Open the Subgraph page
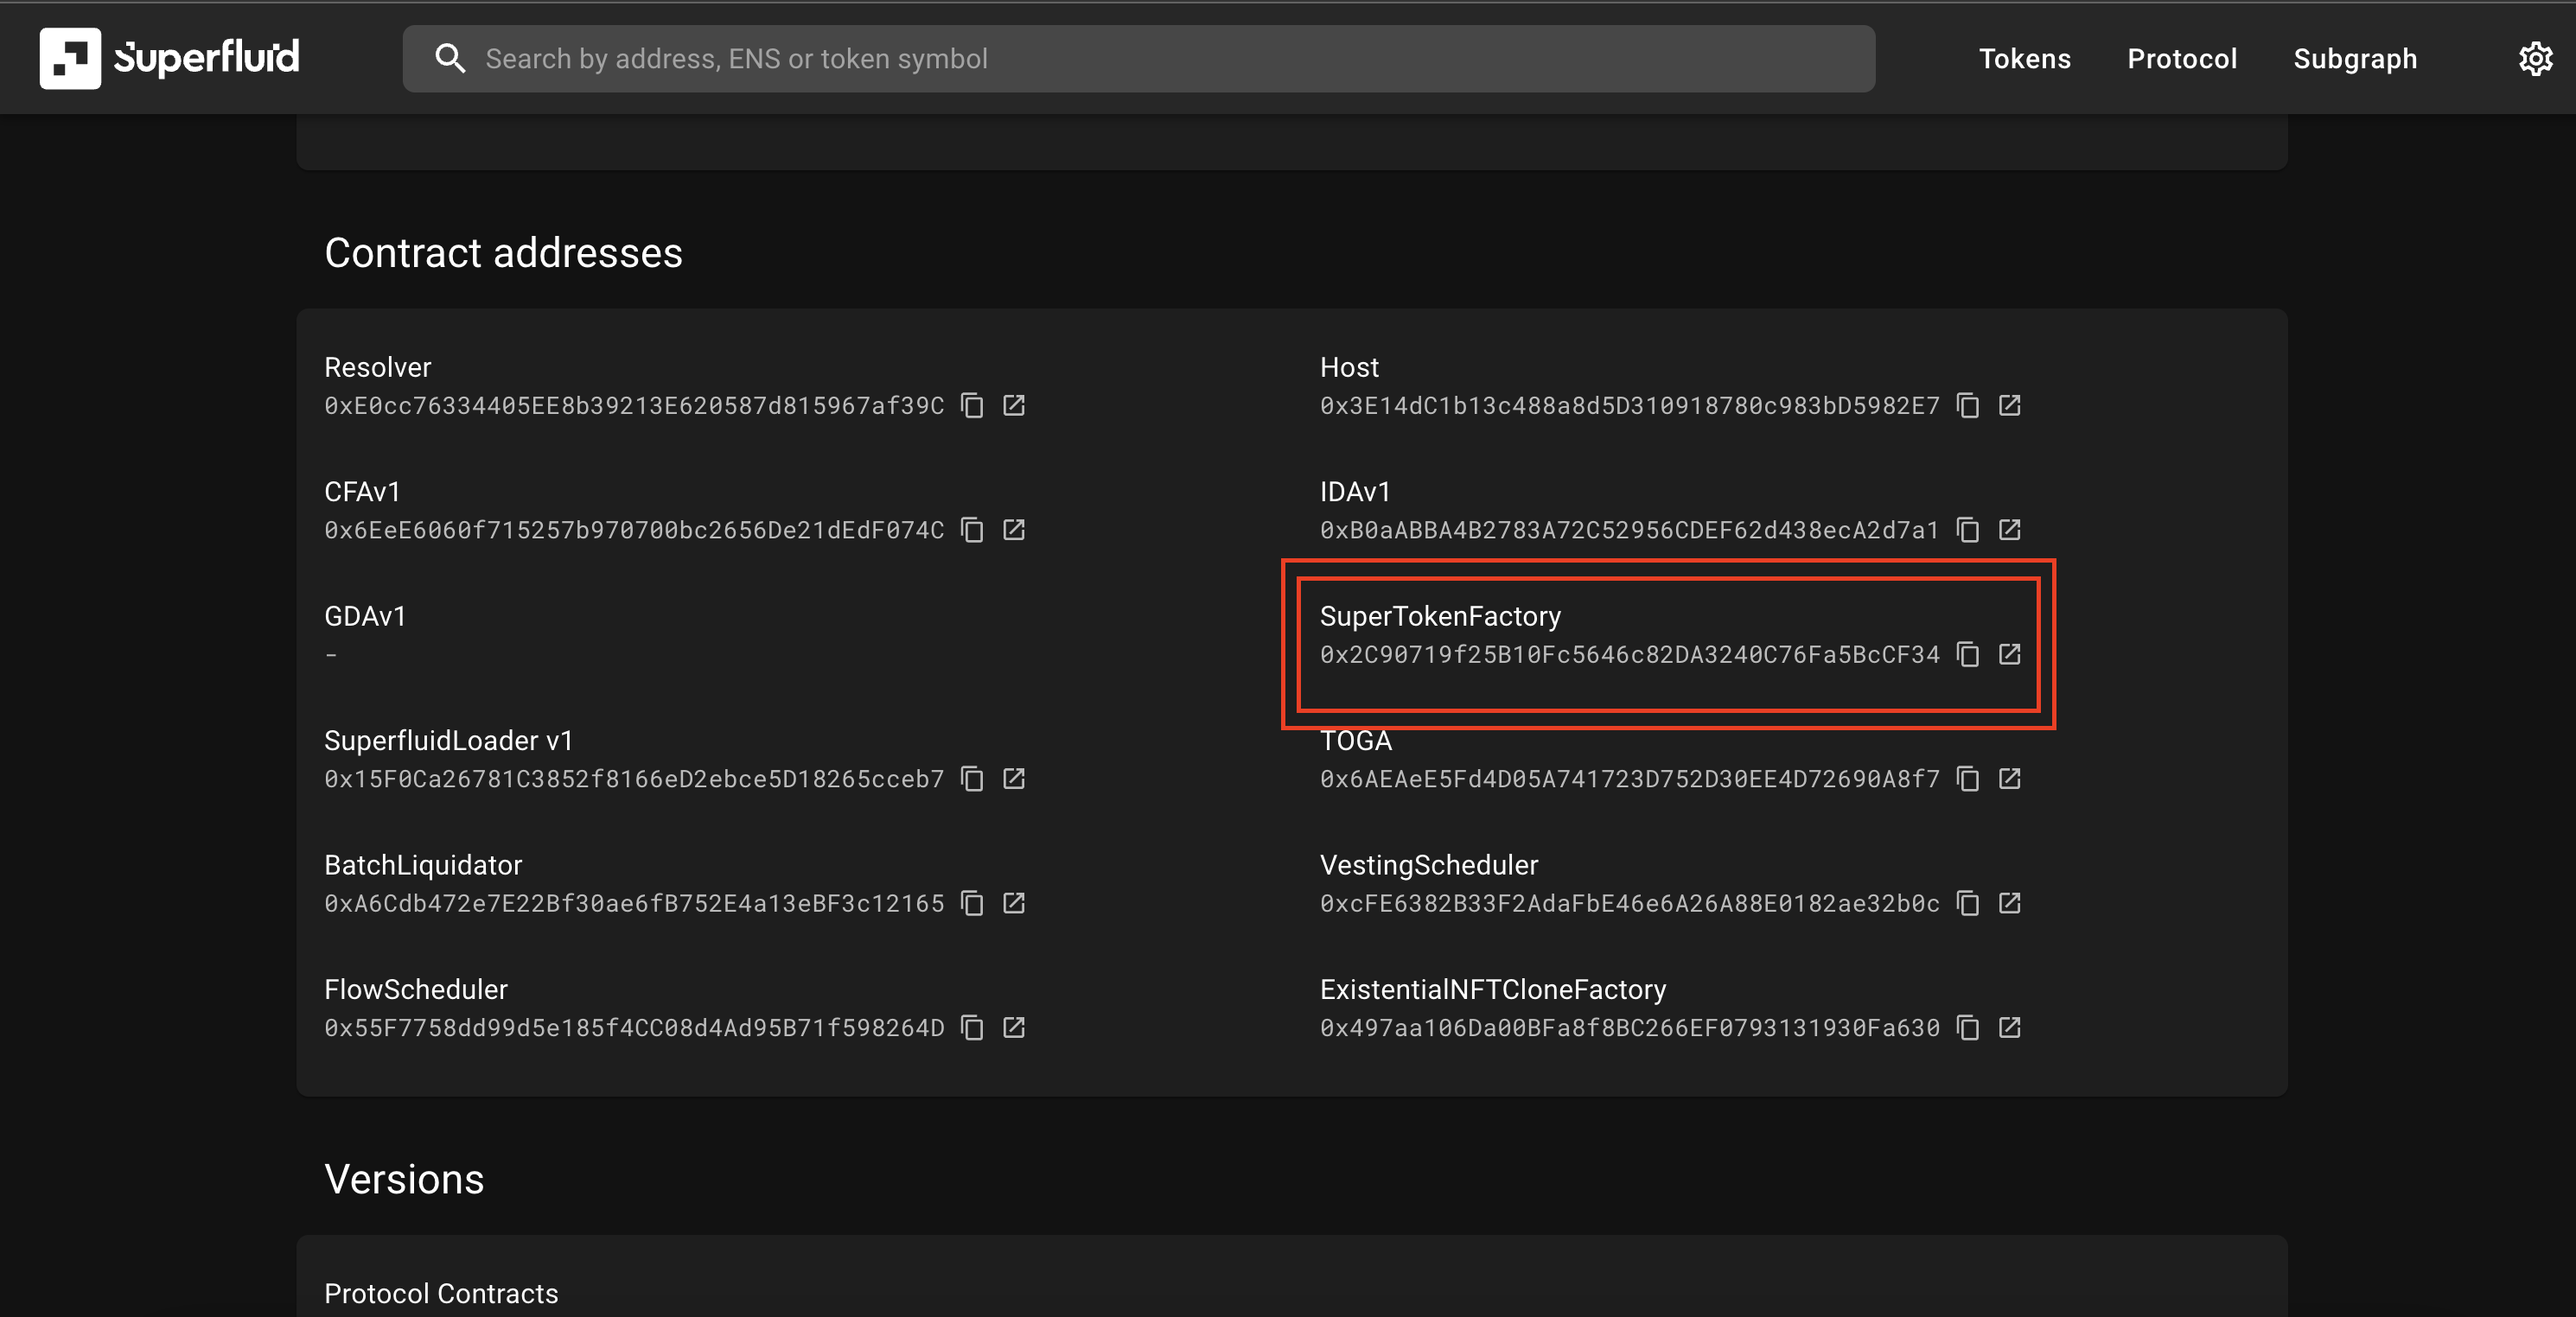The image size is (2576, 1317). (2355, 59)
